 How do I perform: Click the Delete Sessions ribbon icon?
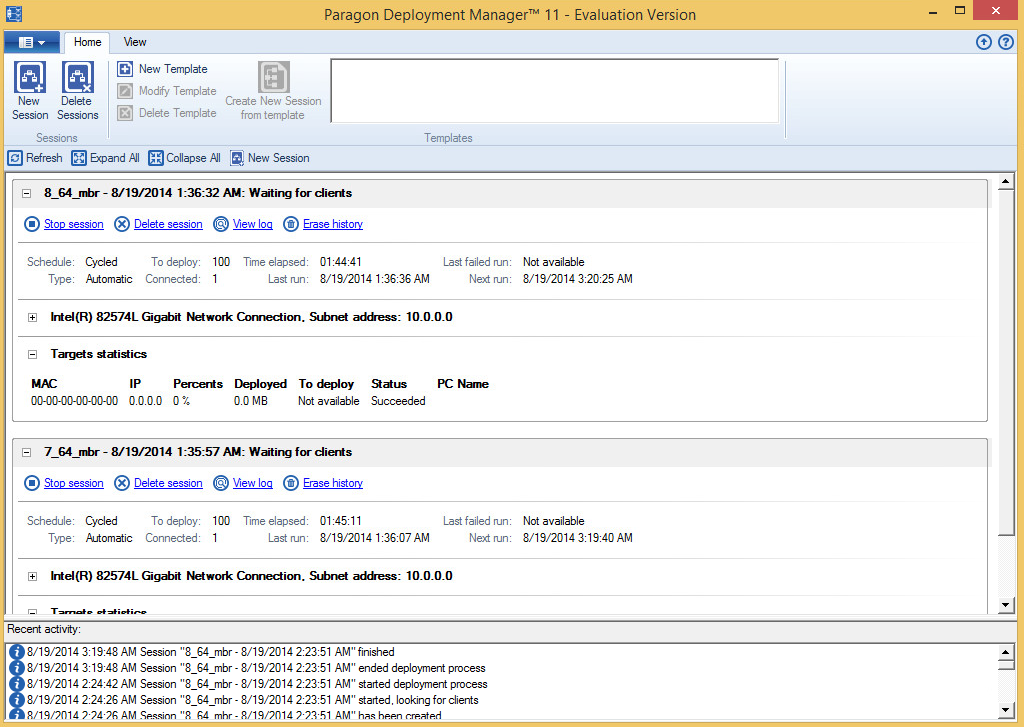pyautogui.click(x=78, y=77)
